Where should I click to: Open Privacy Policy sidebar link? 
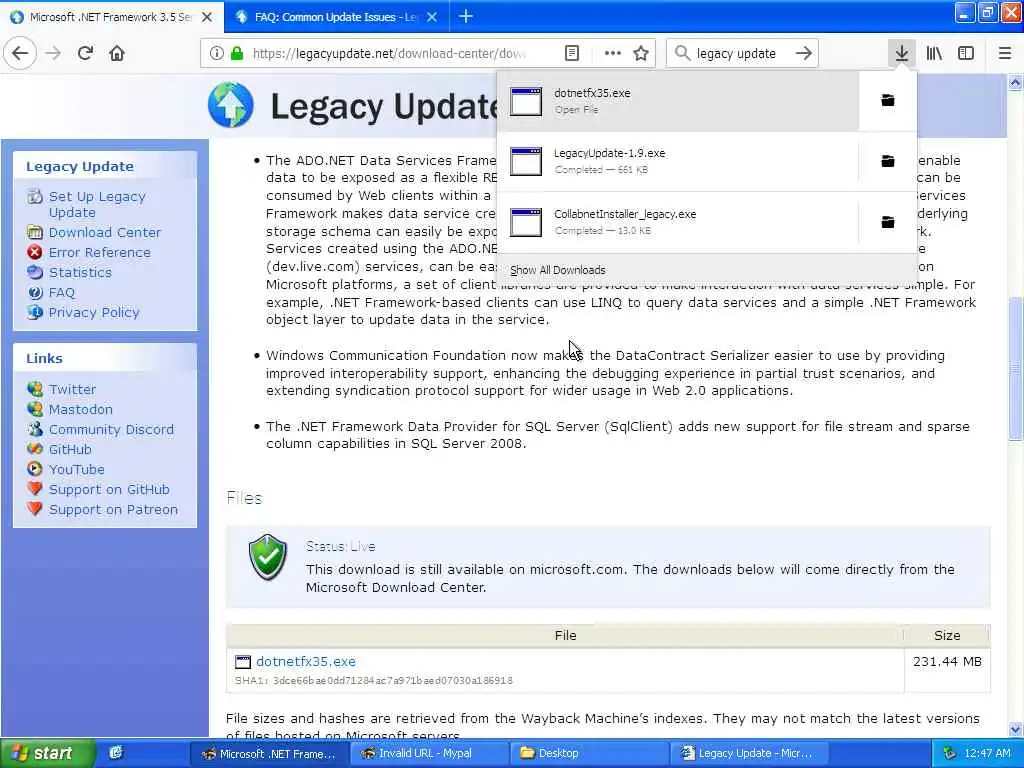point(93,312)
